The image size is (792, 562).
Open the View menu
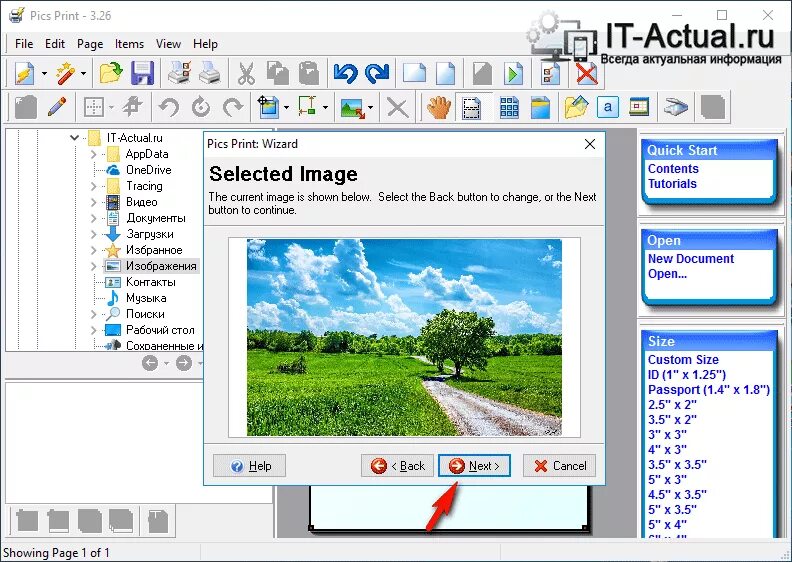point(168,44)
